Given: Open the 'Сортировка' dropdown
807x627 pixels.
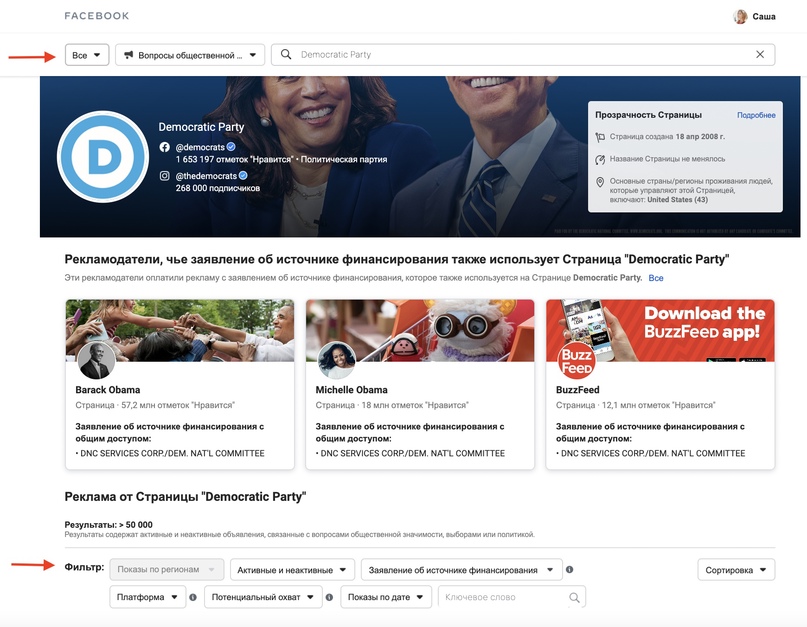Looking at the screenshot, I should pyautogui.click(x=736, y=570).
